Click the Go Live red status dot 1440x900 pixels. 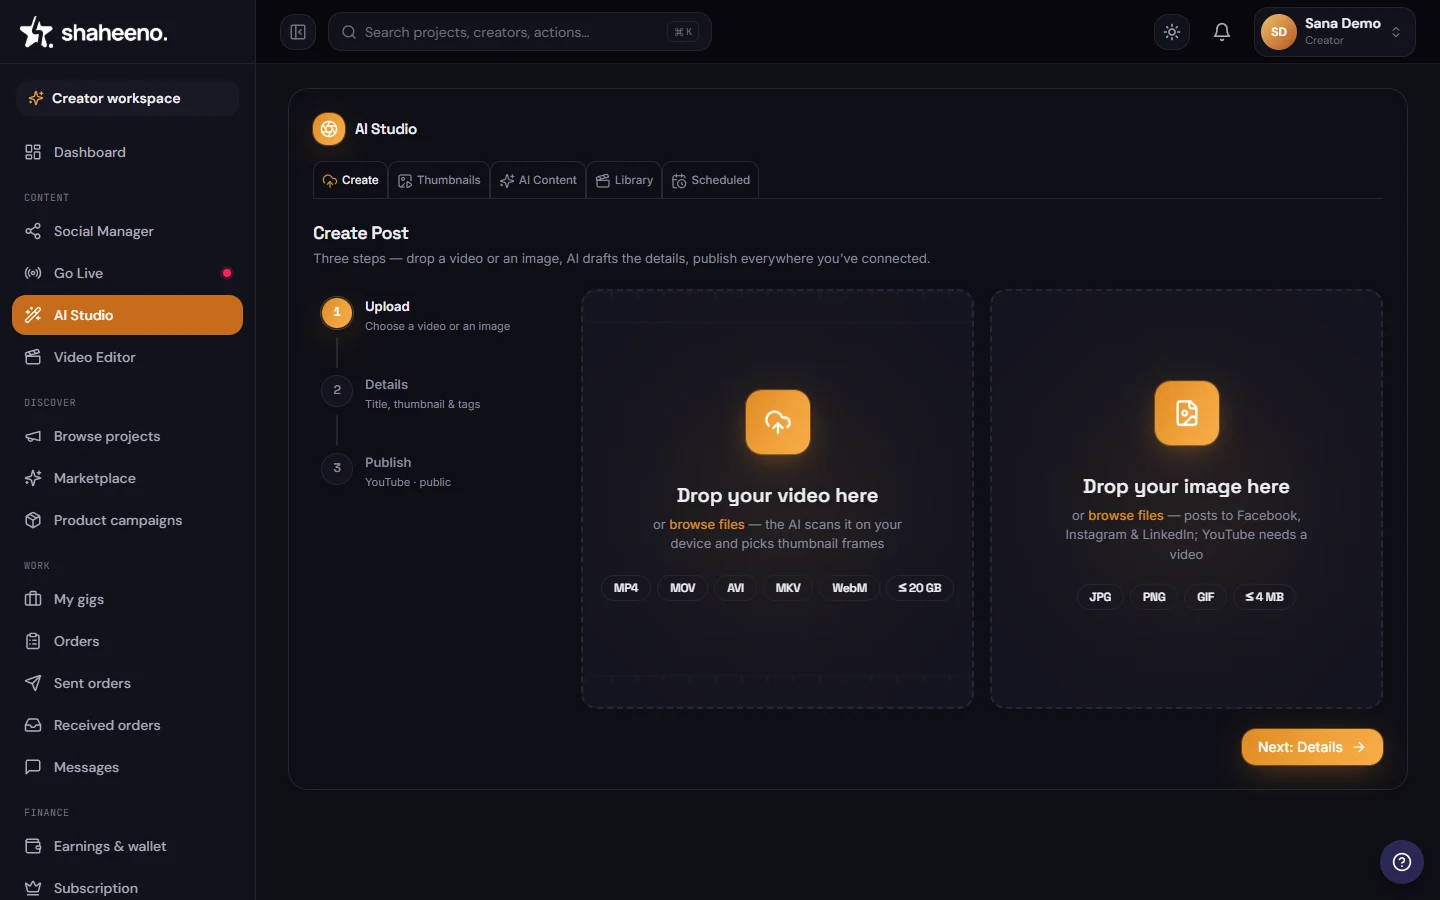pos(227,273)
